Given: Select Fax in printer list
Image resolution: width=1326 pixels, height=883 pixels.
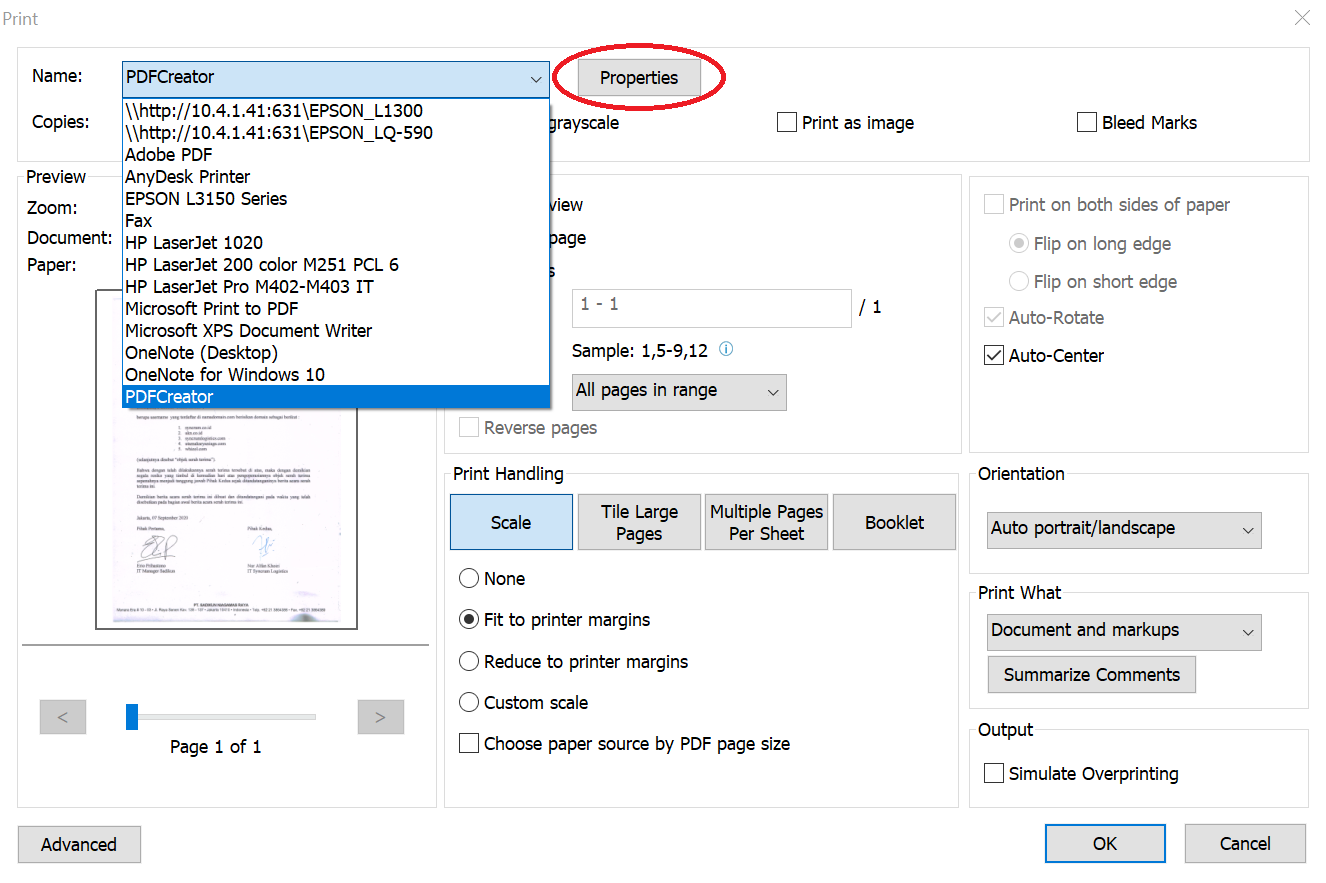Looking at the screenshot, I should pos(336,221).
